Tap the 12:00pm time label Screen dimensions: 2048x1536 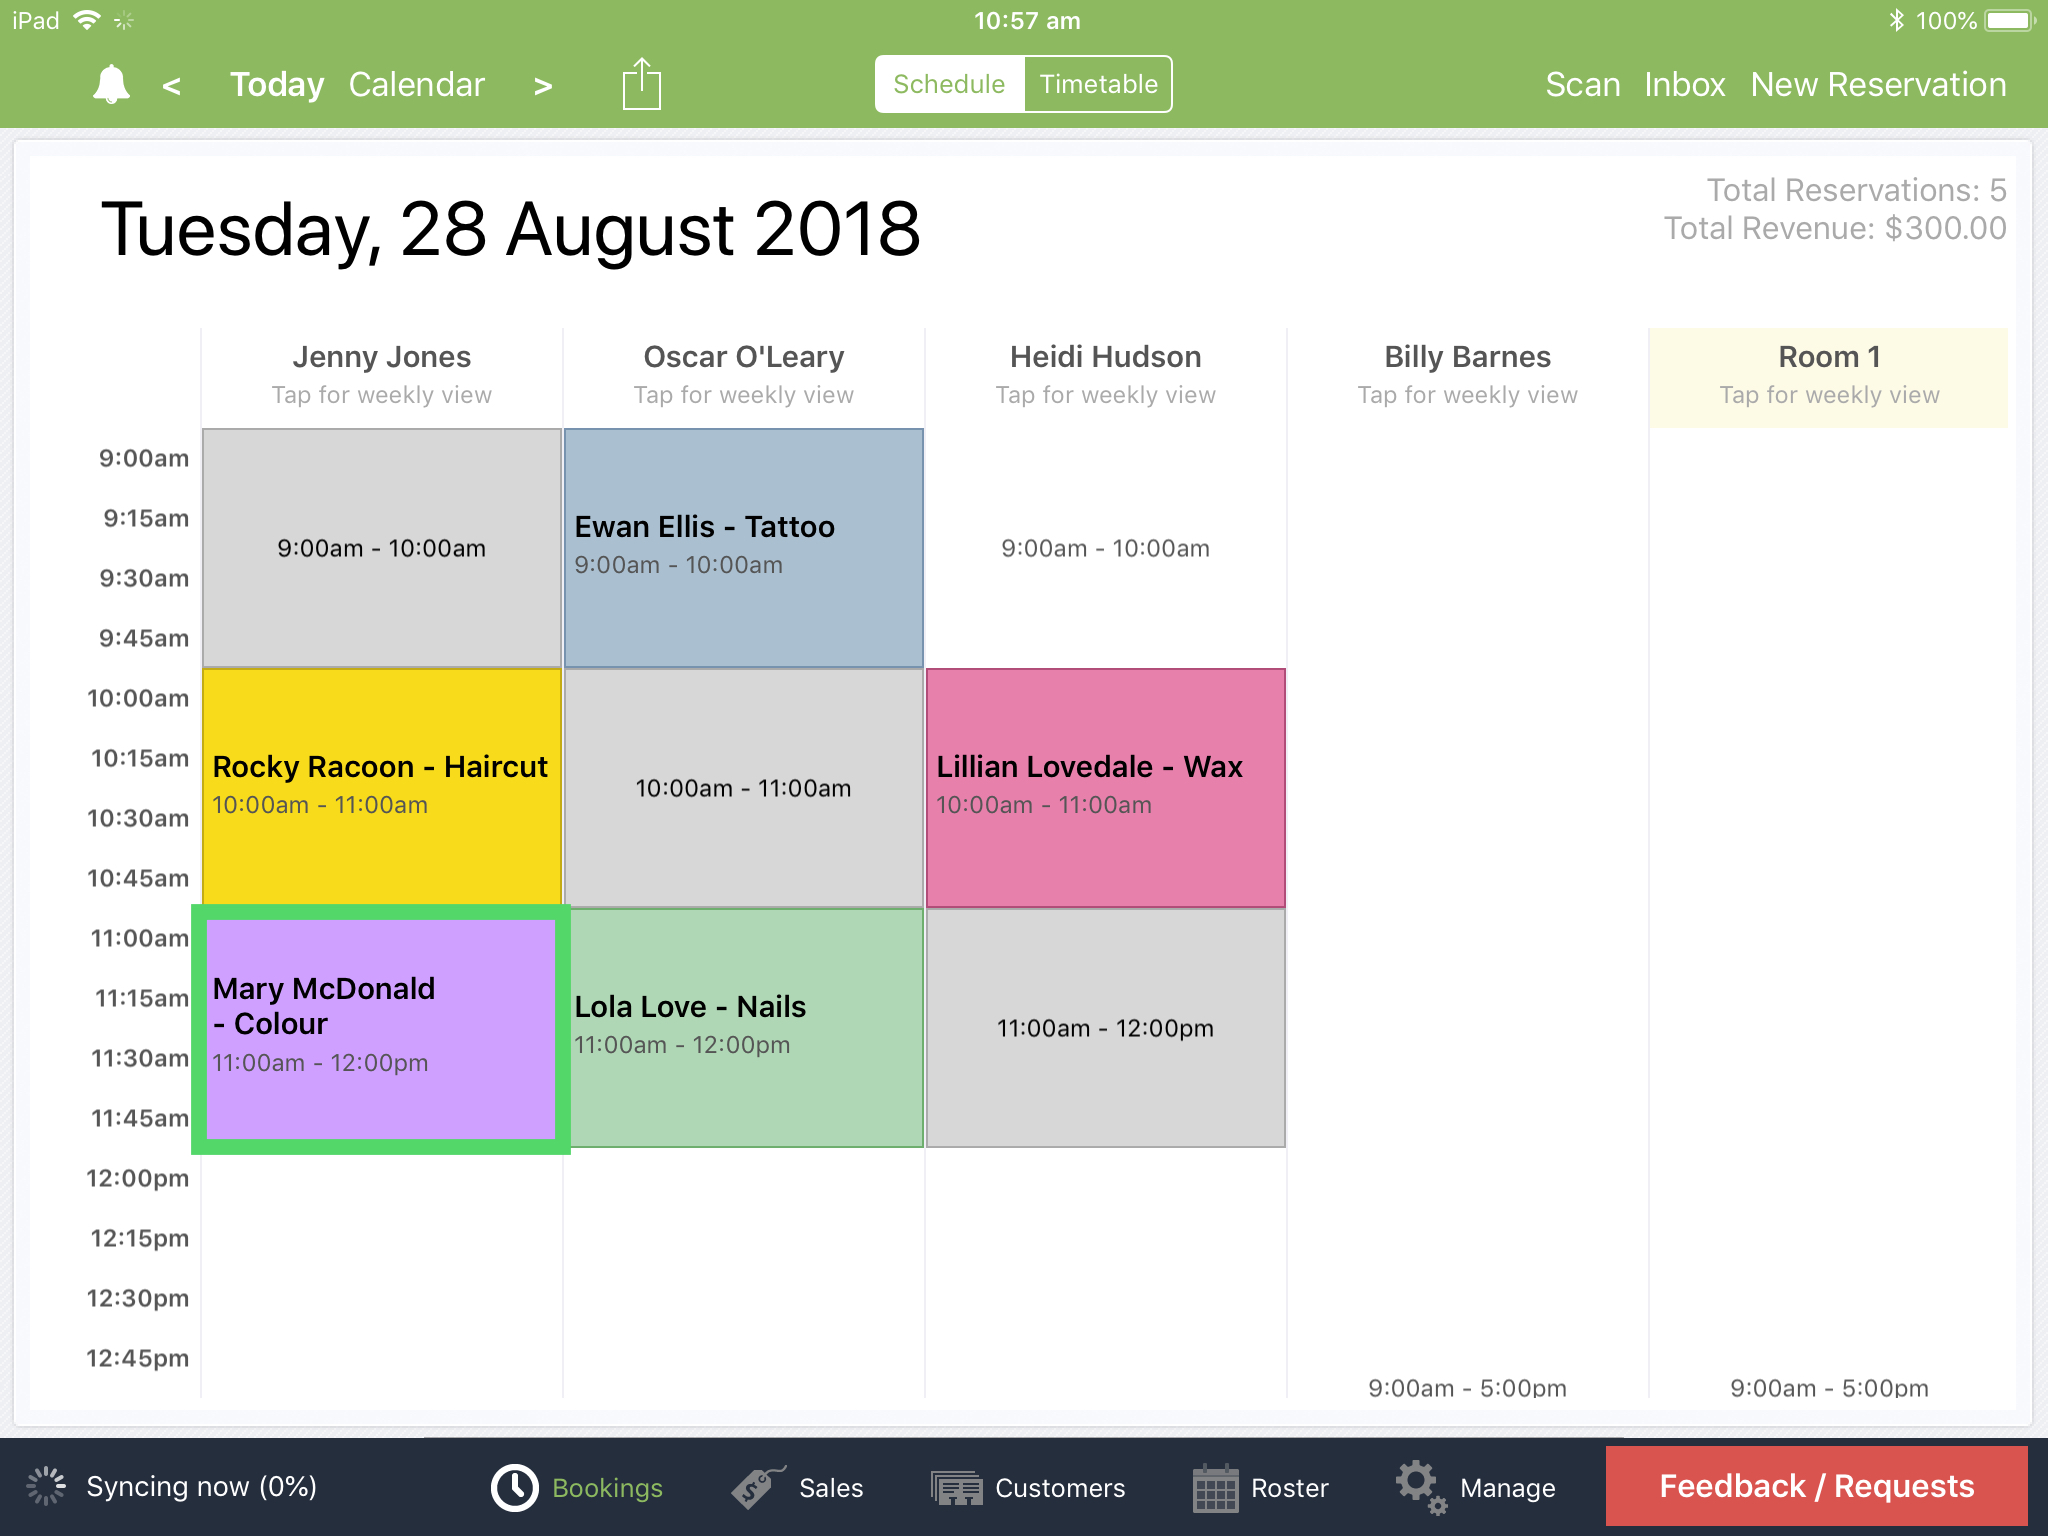click(138, 1178)
